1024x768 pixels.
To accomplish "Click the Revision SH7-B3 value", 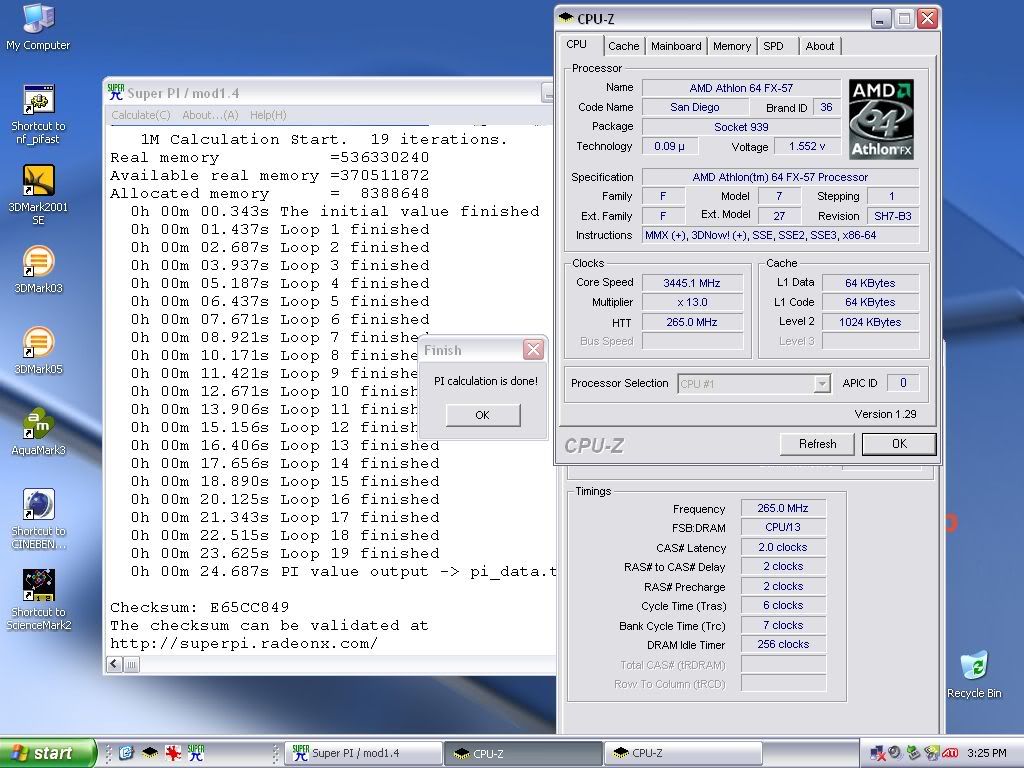I will click(892, 216).
